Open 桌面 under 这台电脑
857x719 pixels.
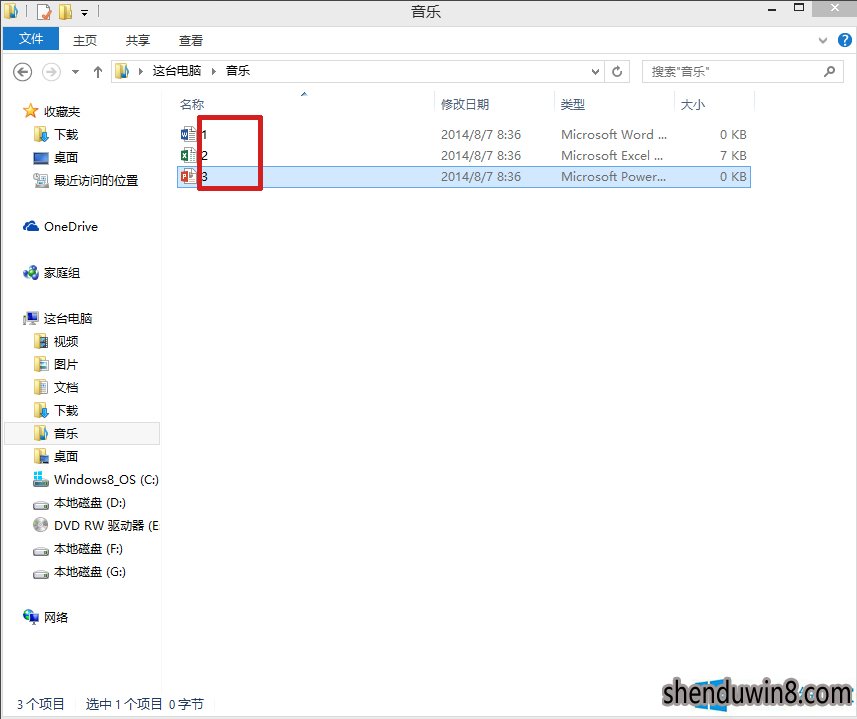point(56,456)
